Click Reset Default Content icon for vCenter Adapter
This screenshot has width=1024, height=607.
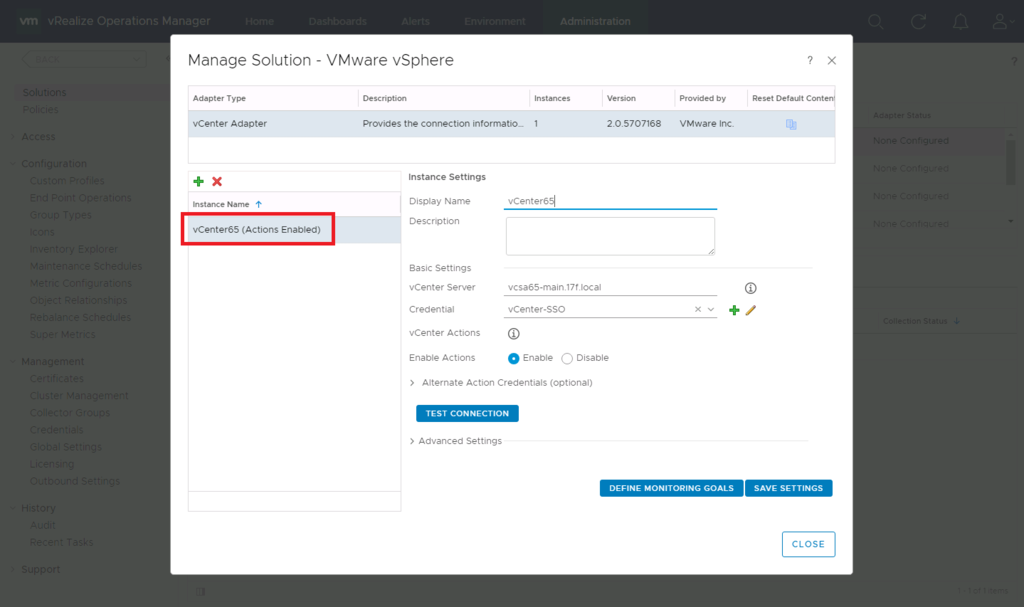click(790, 123)
